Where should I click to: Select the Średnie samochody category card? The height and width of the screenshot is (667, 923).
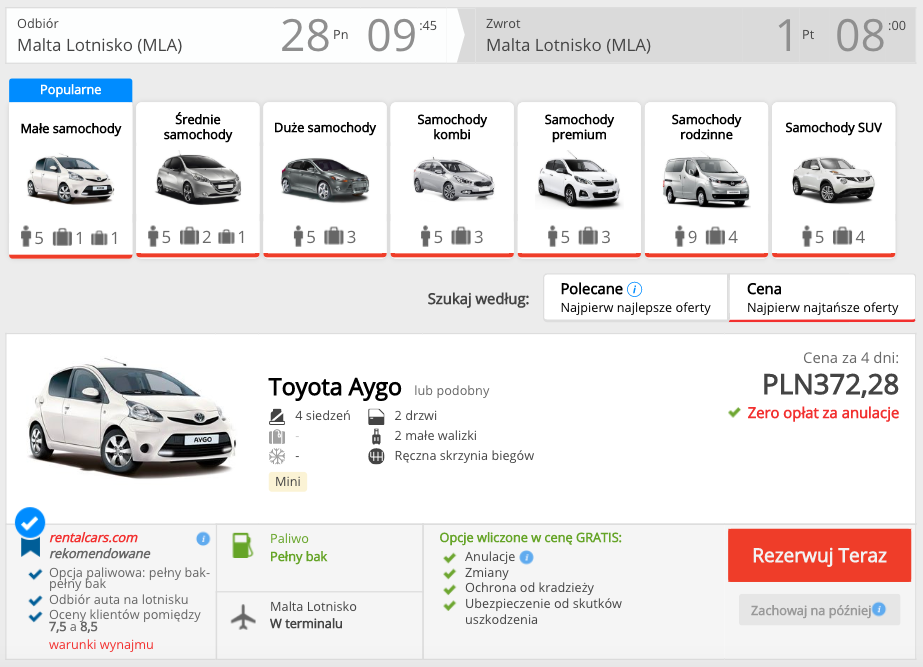[198, 180]
